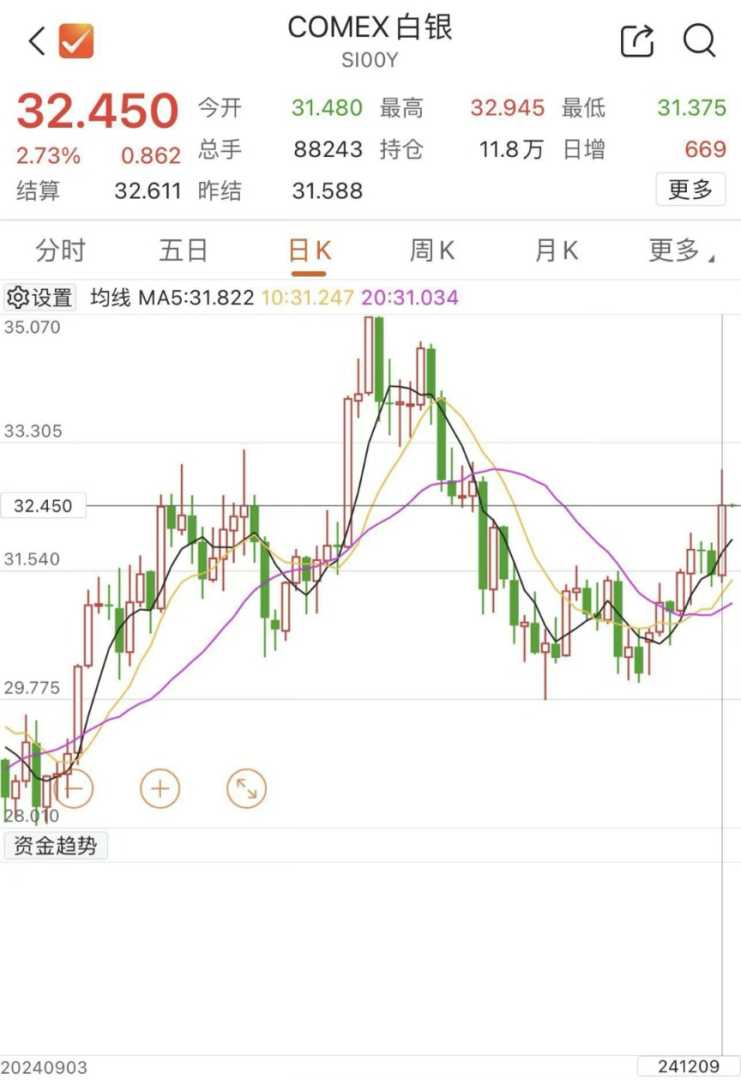Click the zoom in plus icon
The width and height of the screenshot is (741, 1080).
click(160, 789)
